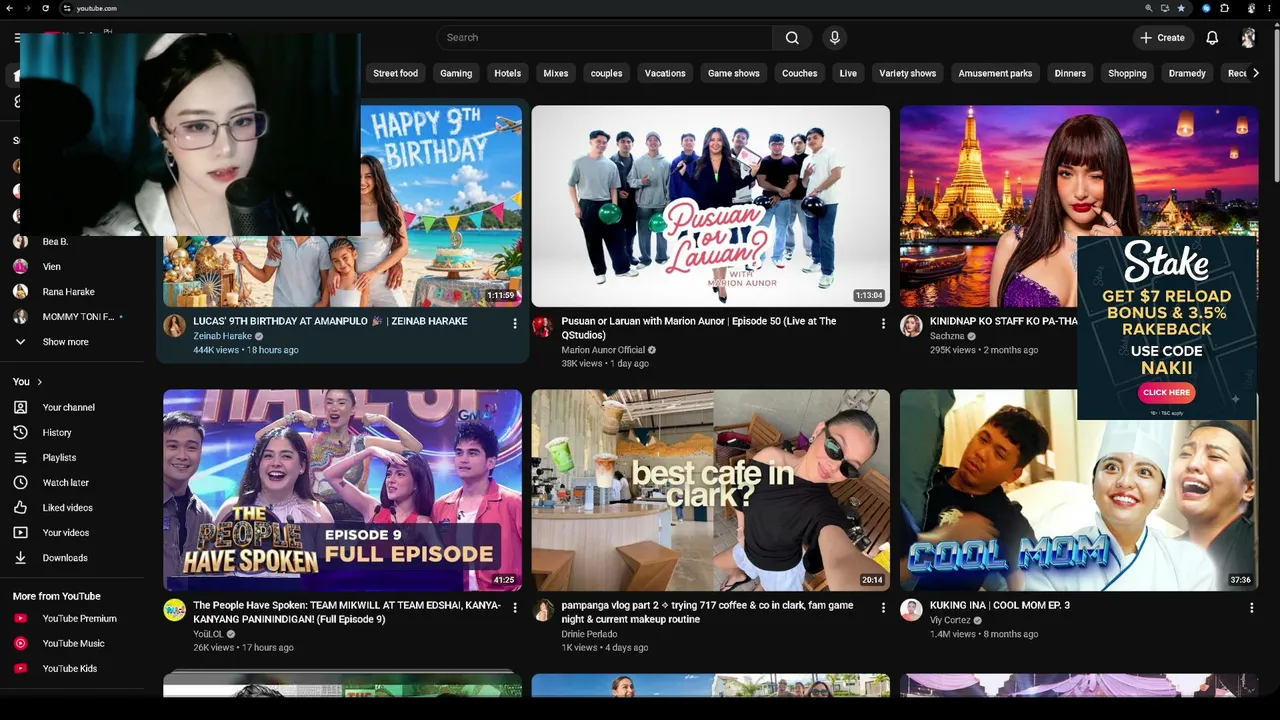
Task: Play The People Have Spoken Episode 9 thumbnail
Action: coord(342,490)
